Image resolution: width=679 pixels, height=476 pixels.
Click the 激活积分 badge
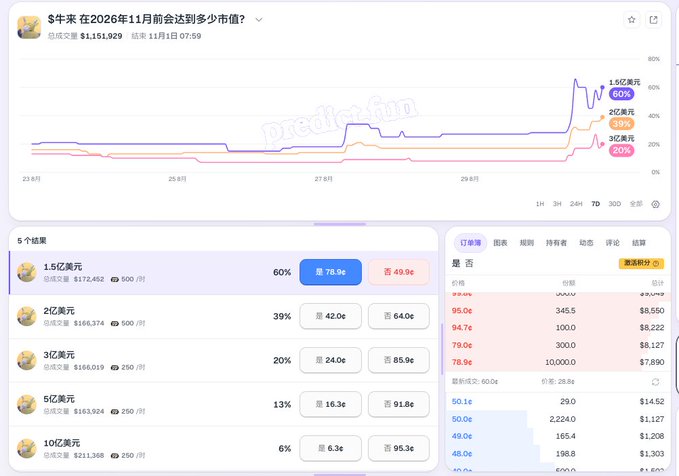point(641,263)
